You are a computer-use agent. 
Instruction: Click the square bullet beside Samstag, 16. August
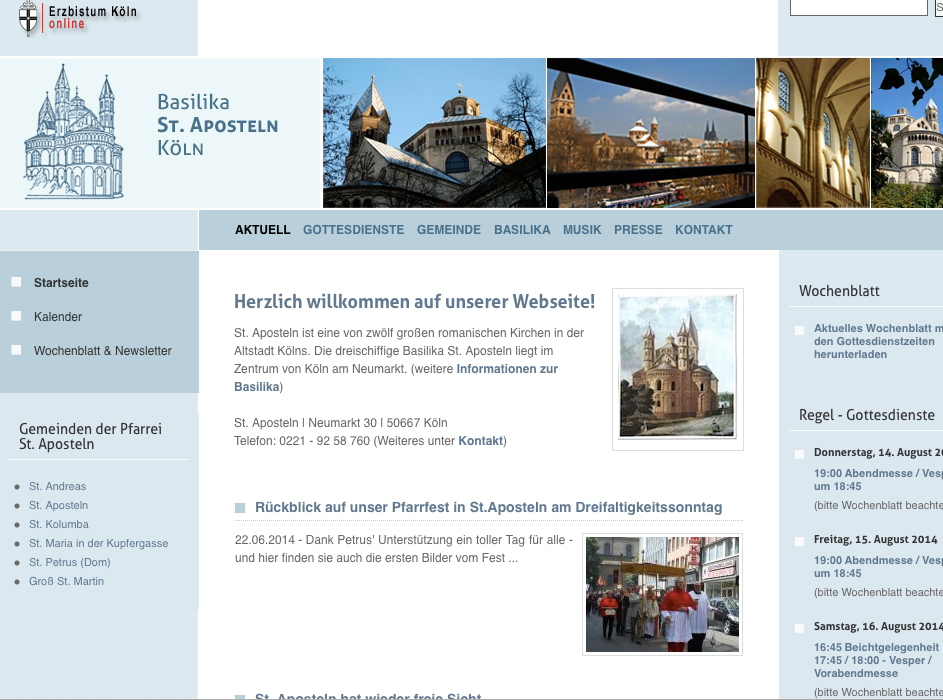pos(799,628)
